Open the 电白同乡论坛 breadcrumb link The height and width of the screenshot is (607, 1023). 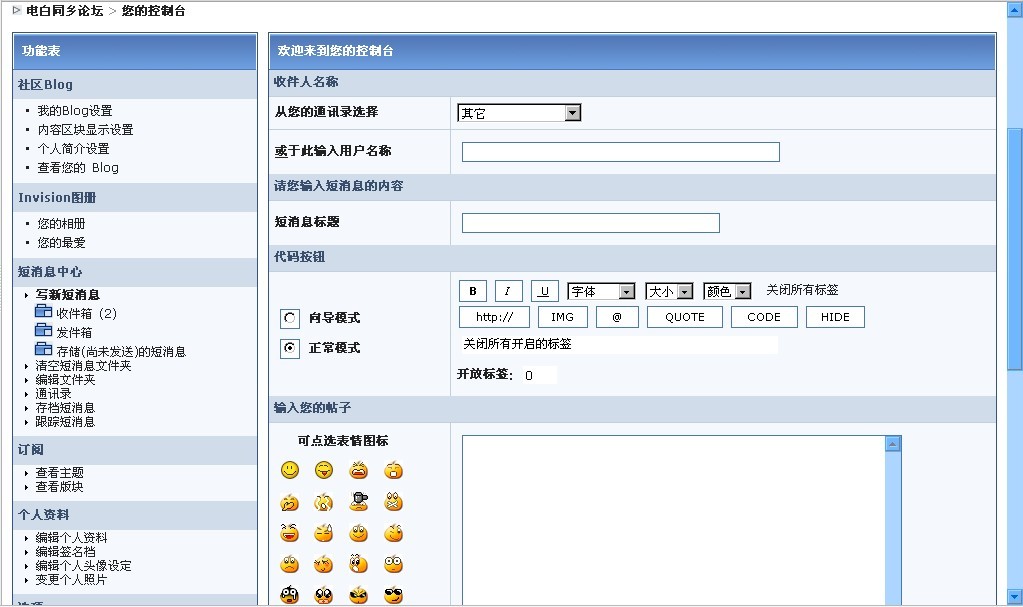[x=64, y=12]
